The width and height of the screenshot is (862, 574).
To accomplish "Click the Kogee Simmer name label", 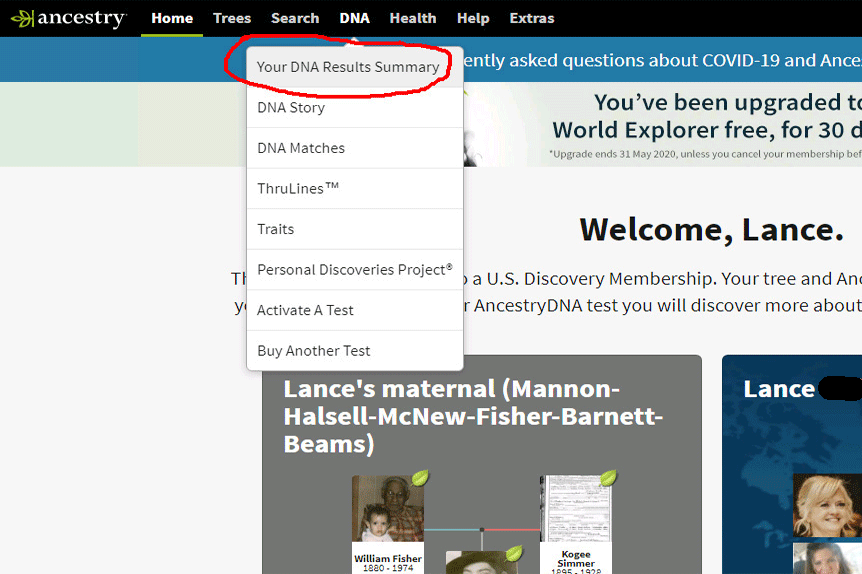I will (x=576, y=561).
